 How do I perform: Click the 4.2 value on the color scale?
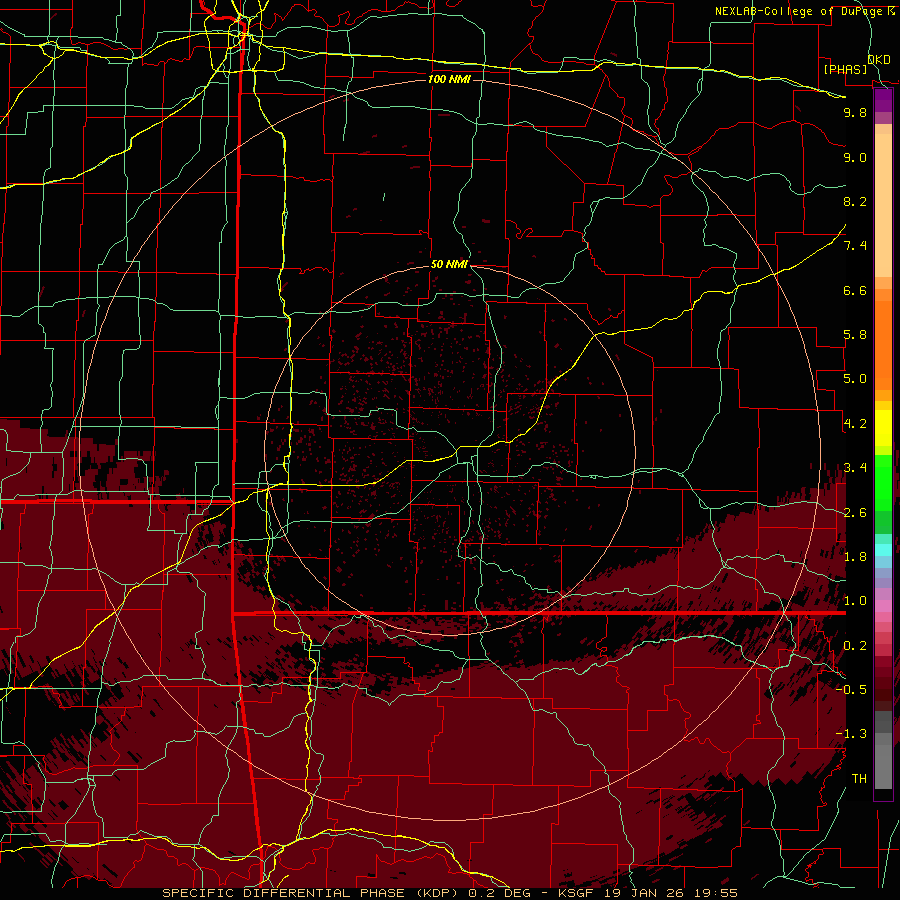click(855, 424)
